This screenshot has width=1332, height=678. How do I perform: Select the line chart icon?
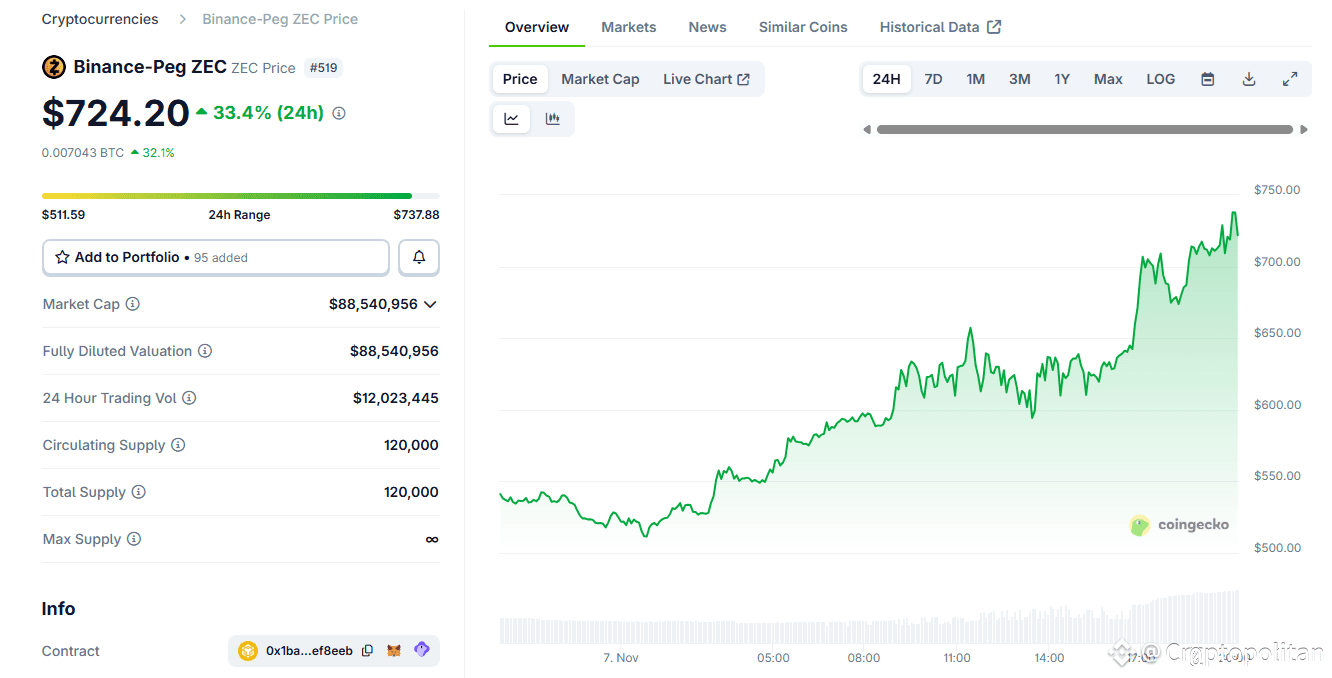coord(511,118)
